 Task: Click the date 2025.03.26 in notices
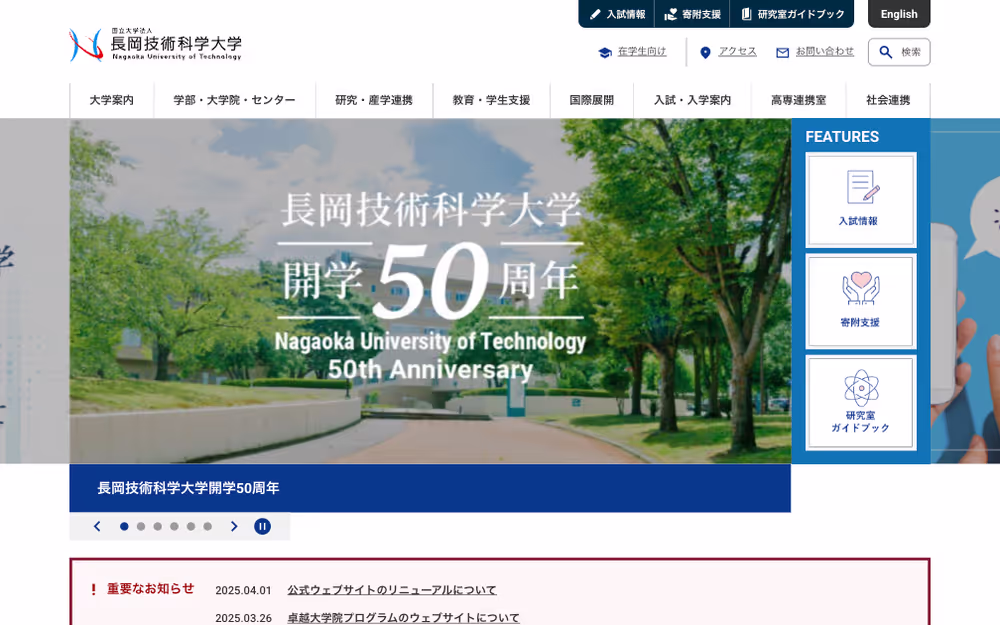pyautogui.click(x=243, y=618)
